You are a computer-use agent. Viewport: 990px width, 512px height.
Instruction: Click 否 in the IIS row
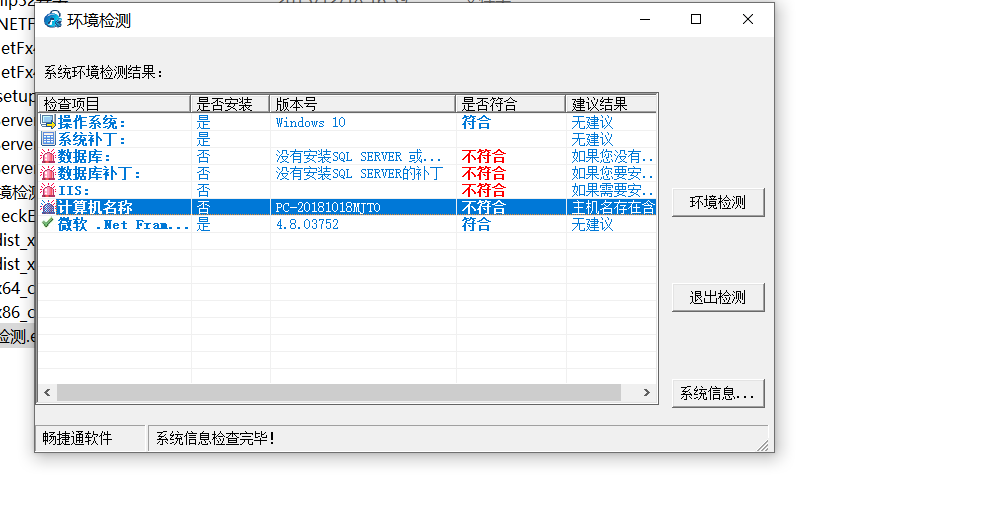(x=203, y=191)
